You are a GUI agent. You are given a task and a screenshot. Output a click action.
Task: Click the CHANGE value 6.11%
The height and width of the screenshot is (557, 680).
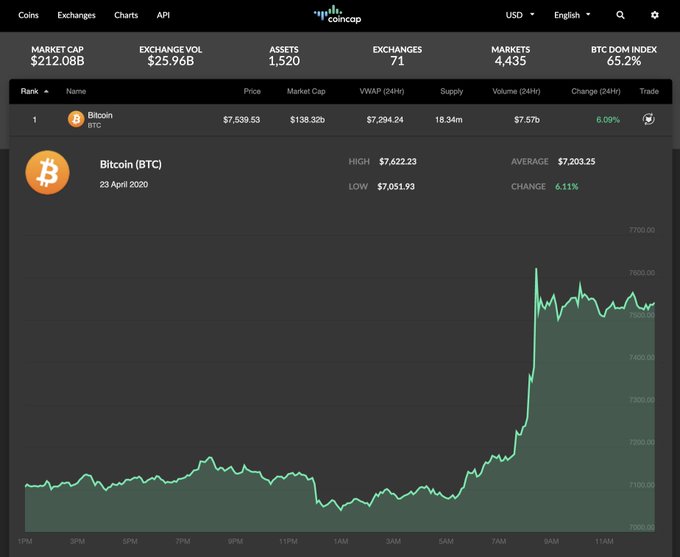tap(567, 187)
